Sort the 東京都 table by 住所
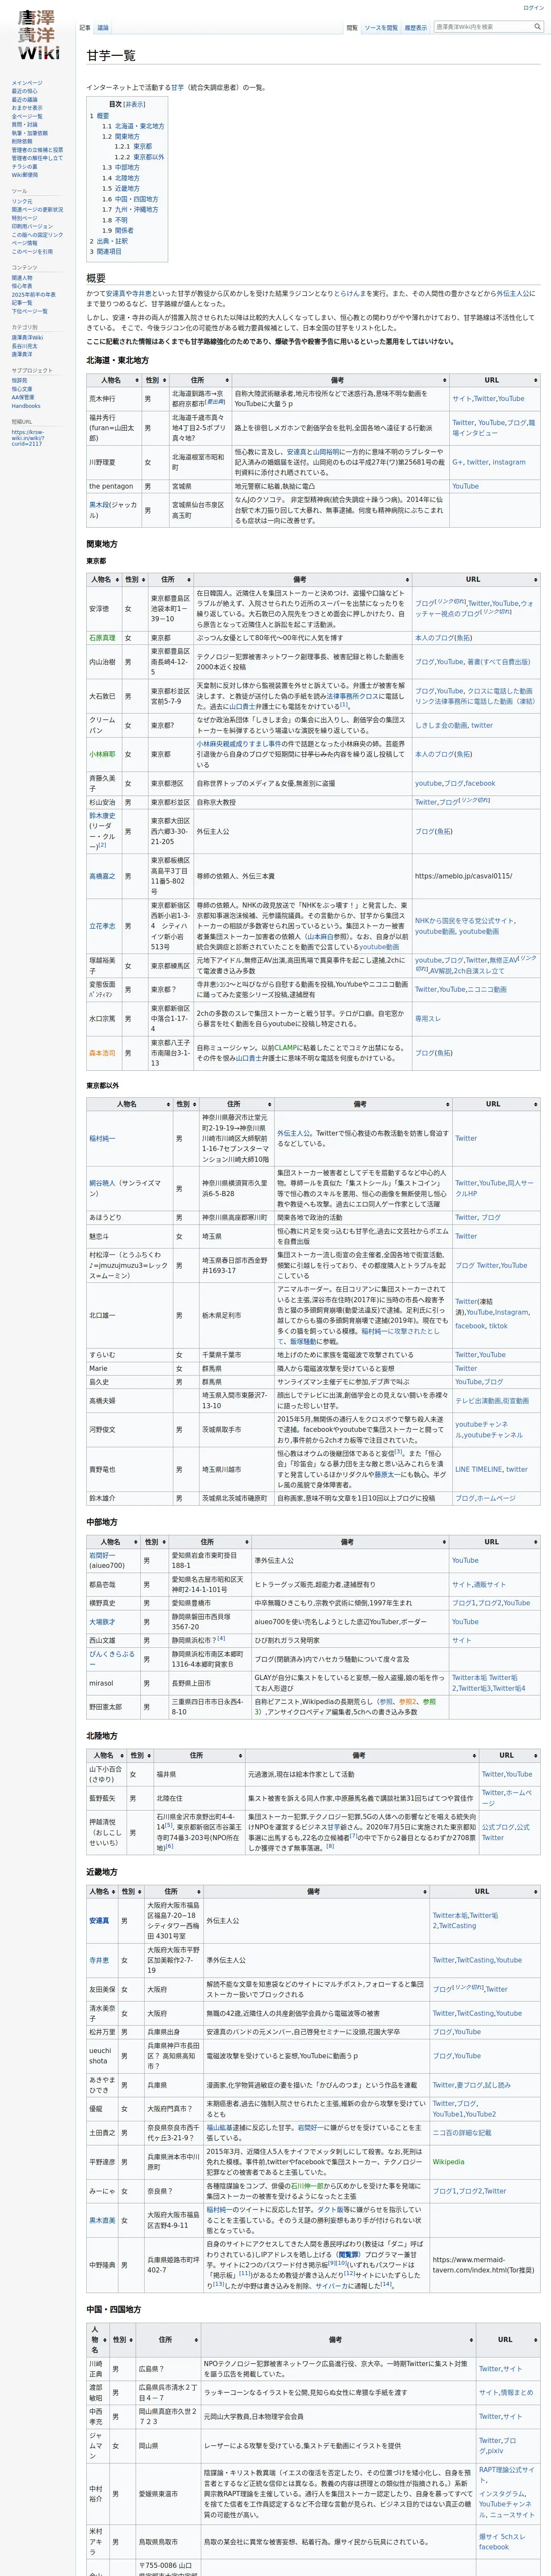Screen dimensions: 551x2576 171,579
